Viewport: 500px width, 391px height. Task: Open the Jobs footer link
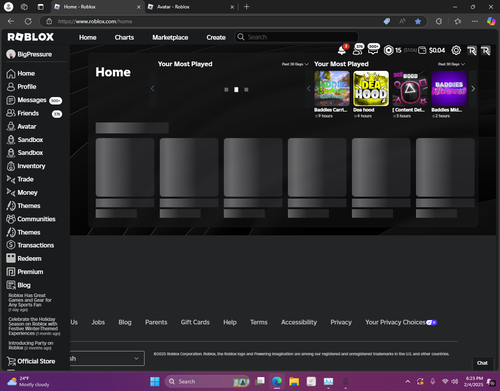tap(98, 322)
